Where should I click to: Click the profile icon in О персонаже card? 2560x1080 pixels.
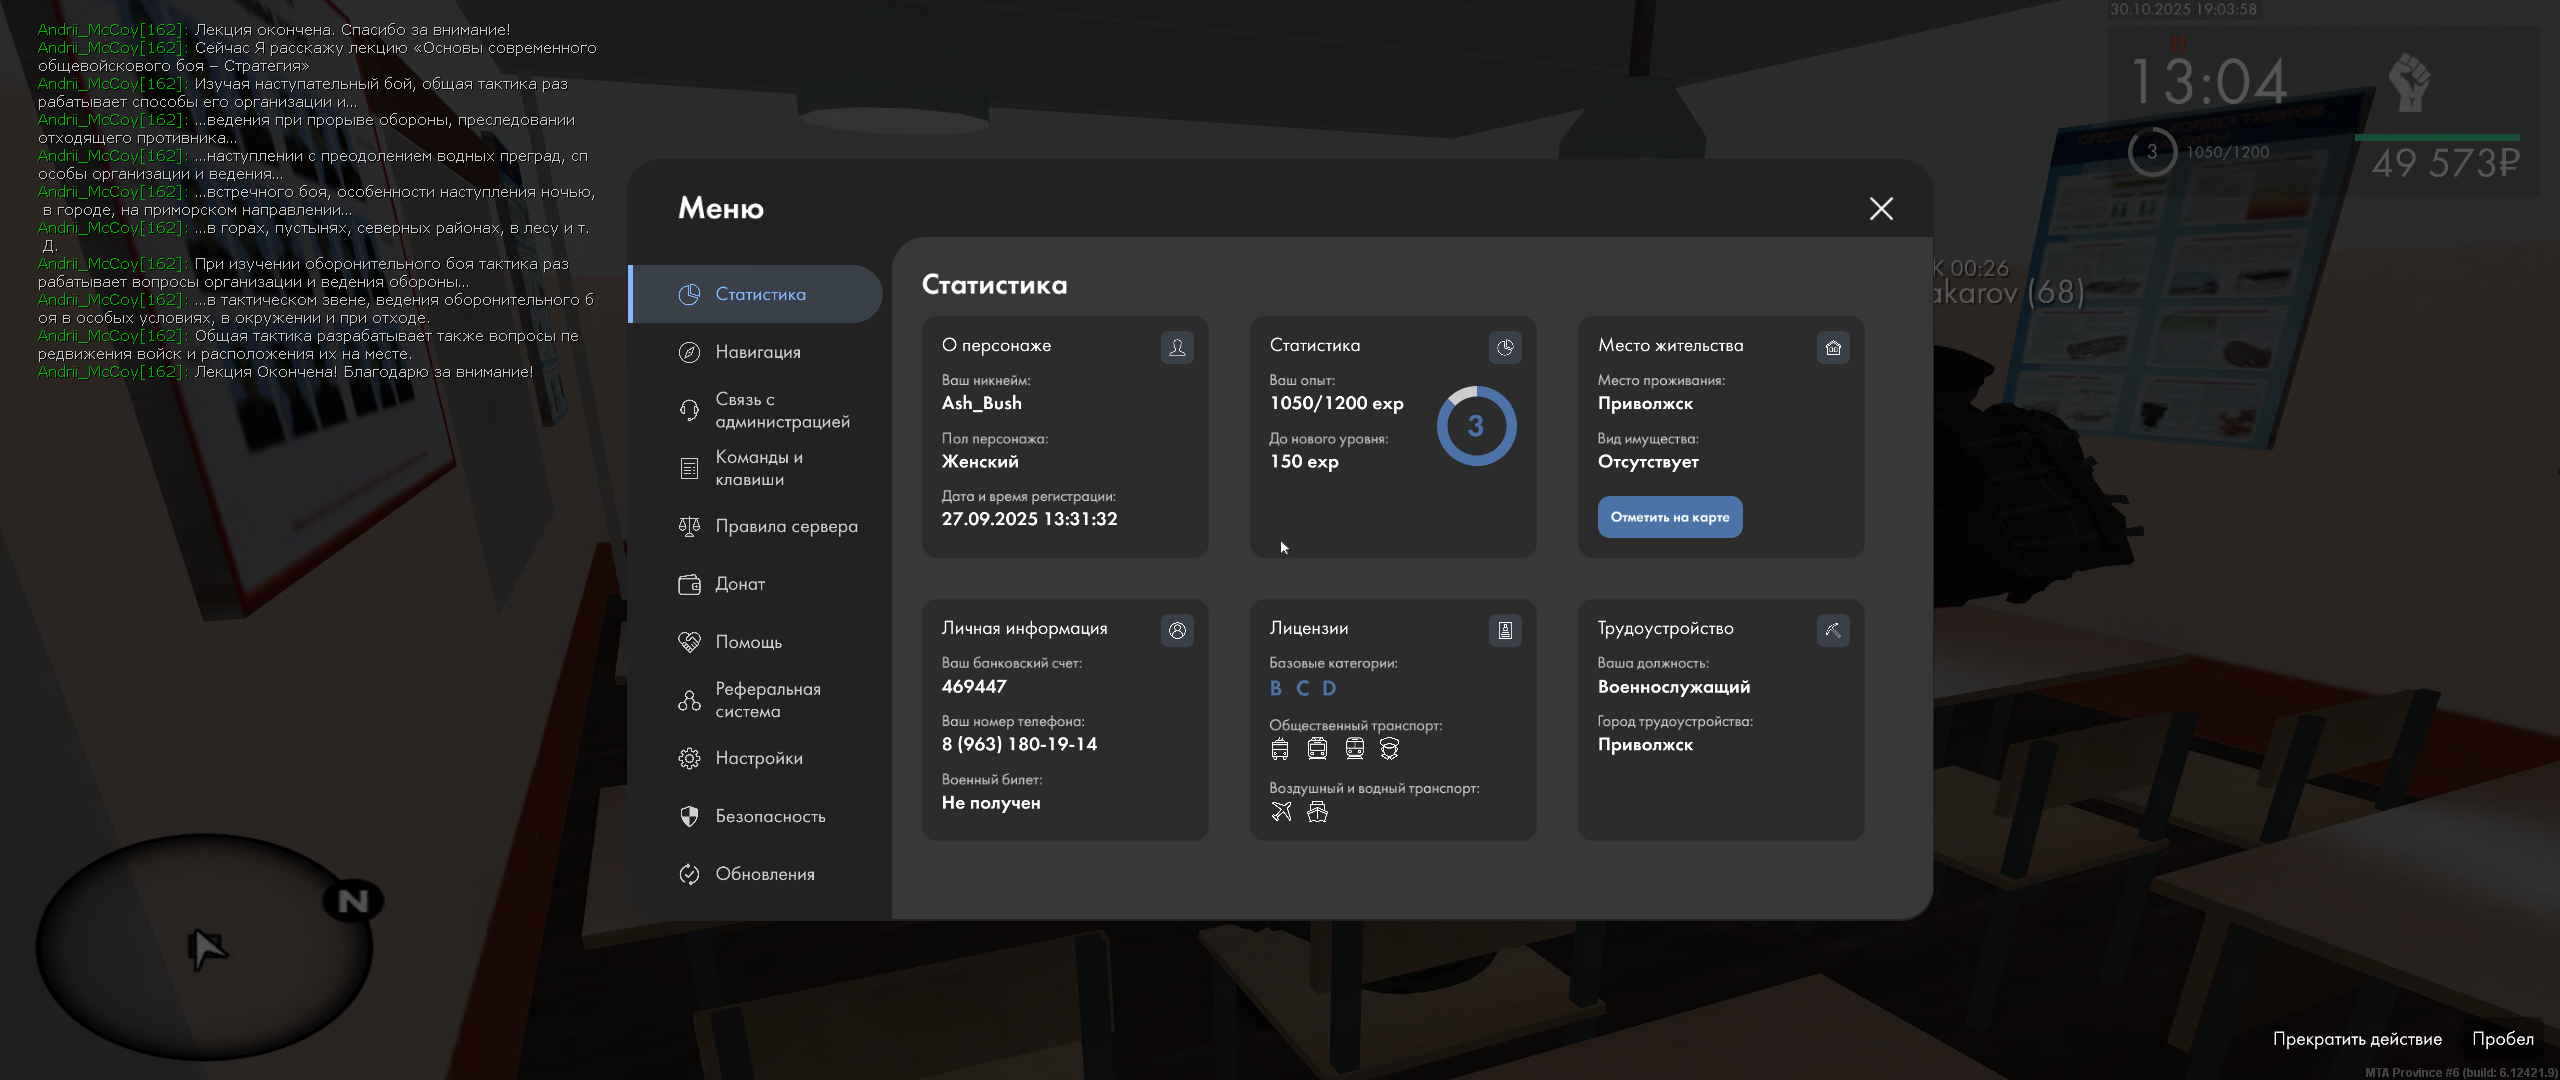tap(1177, 347)
